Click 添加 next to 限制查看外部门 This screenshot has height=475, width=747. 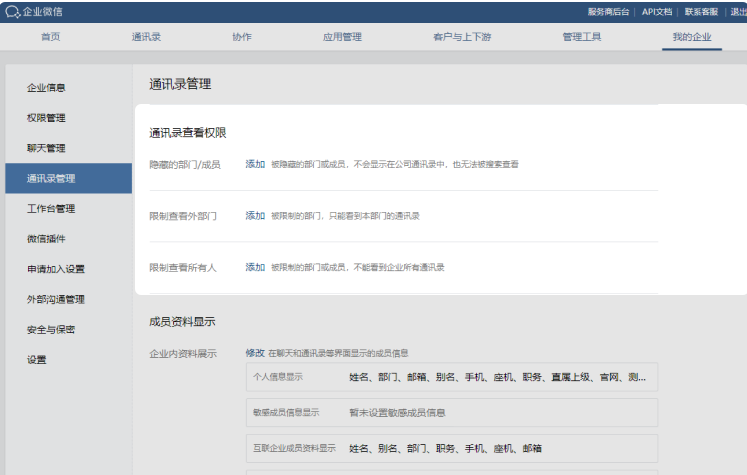click(x=255, y=215)
